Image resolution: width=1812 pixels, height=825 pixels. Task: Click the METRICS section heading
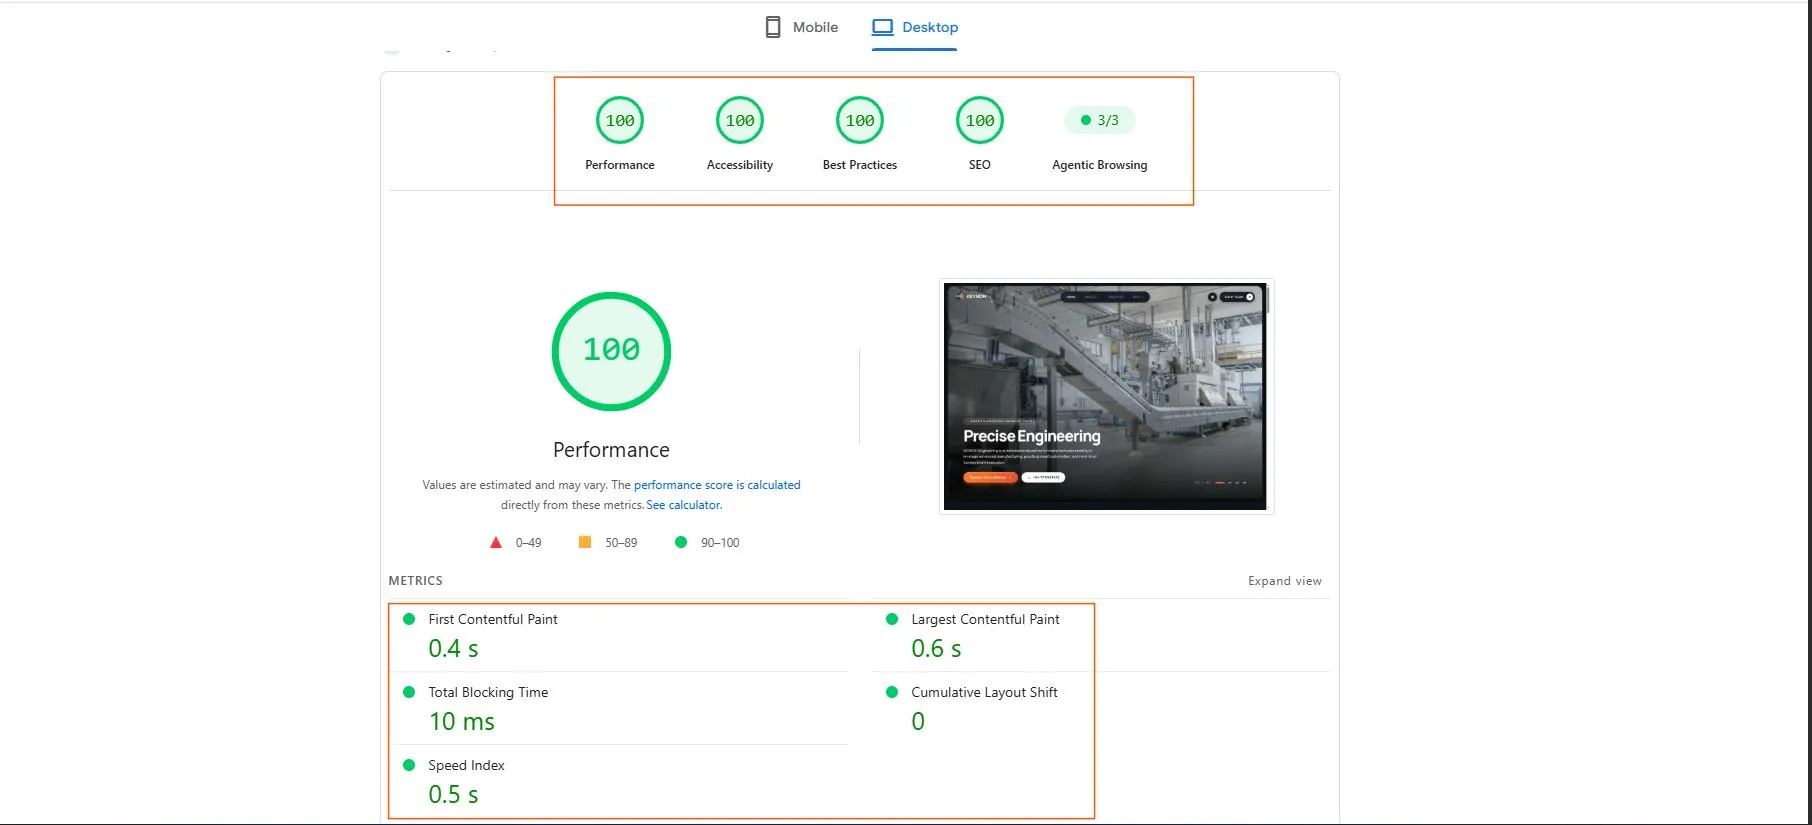[416, 581]
